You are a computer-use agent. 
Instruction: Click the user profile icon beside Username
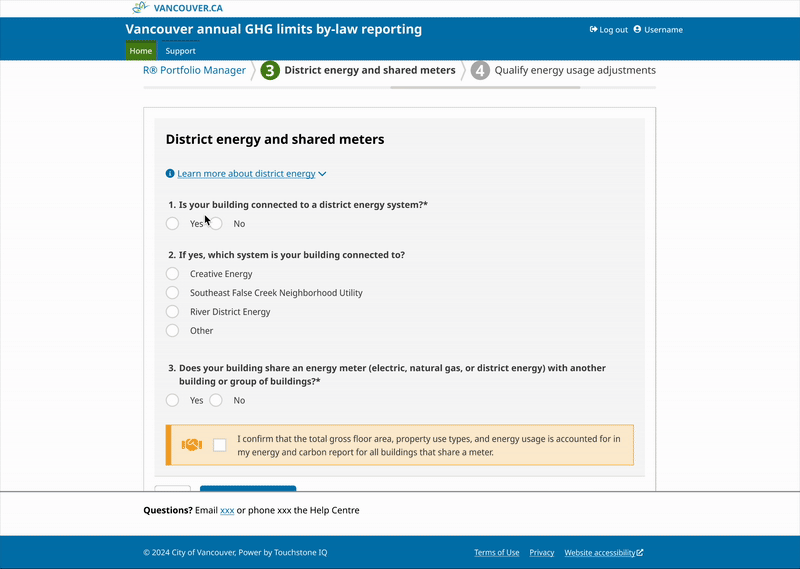(x=637, y=30)
